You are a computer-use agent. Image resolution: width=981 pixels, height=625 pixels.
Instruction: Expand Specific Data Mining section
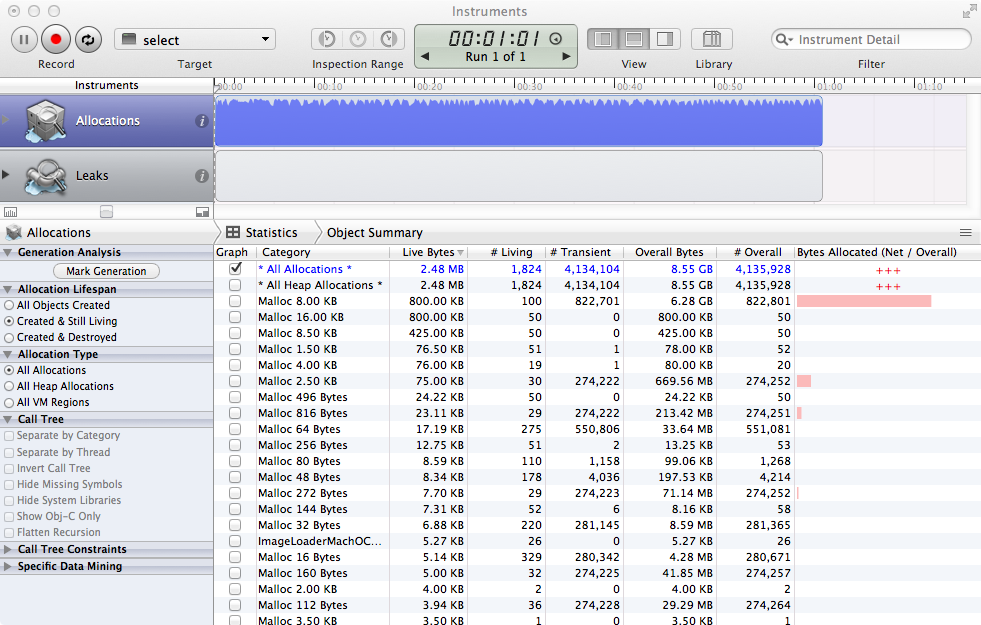[8, 566]
